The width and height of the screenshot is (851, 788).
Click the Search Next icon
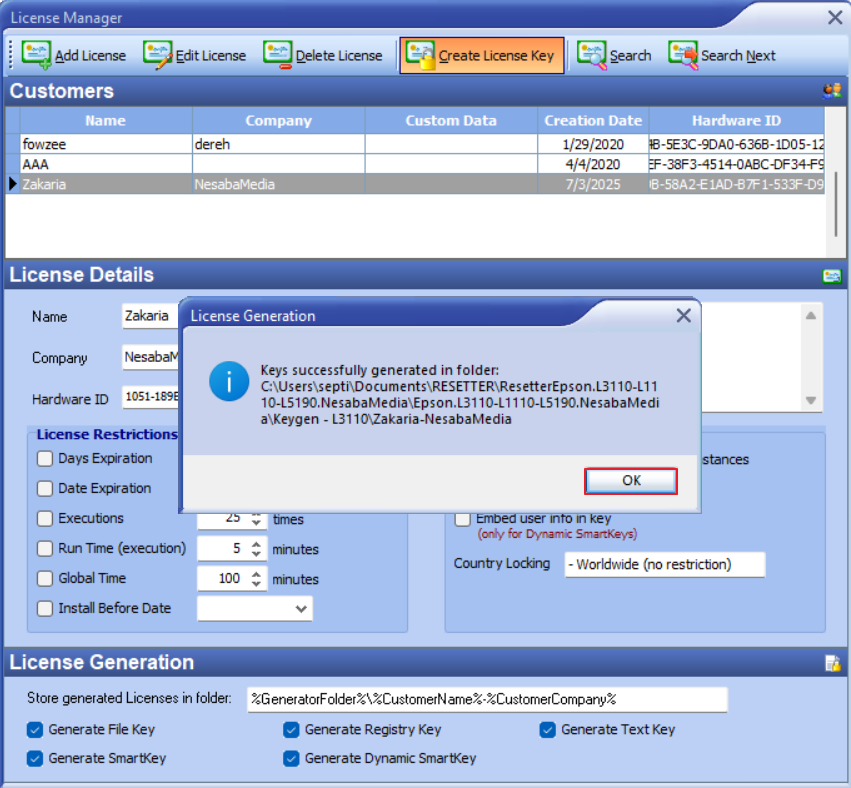pyautogui.click(x=684, y=55)
